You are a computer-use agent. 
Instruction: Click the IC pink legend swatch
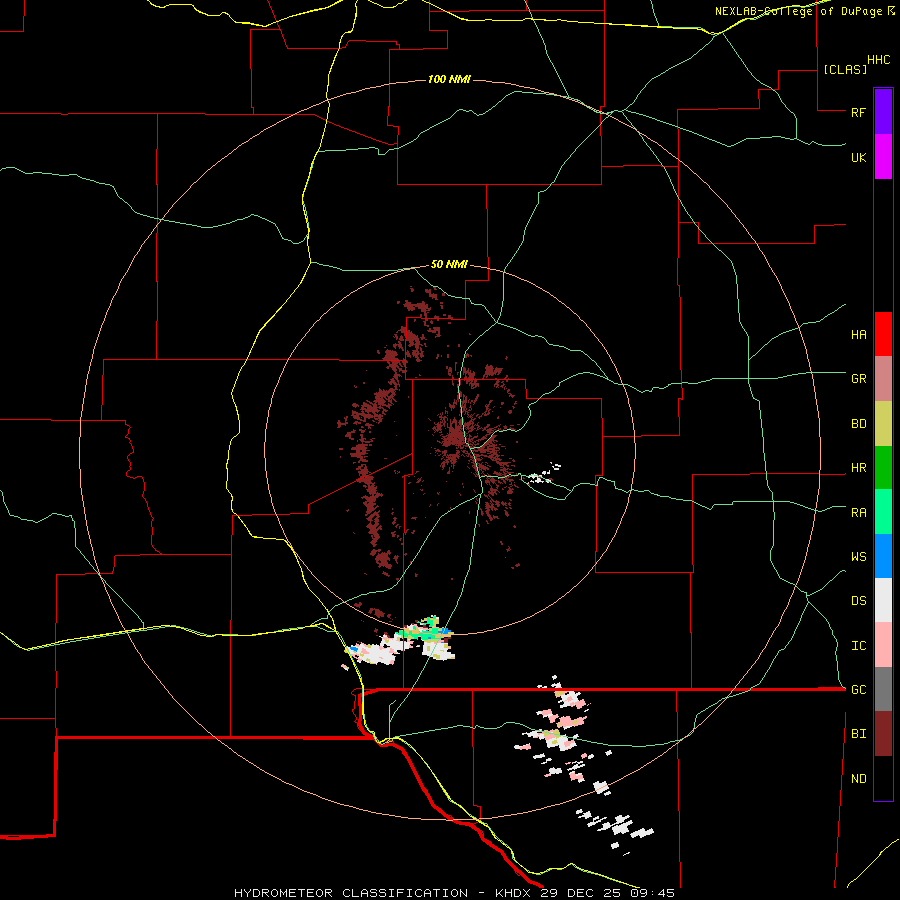pos(883,645)
